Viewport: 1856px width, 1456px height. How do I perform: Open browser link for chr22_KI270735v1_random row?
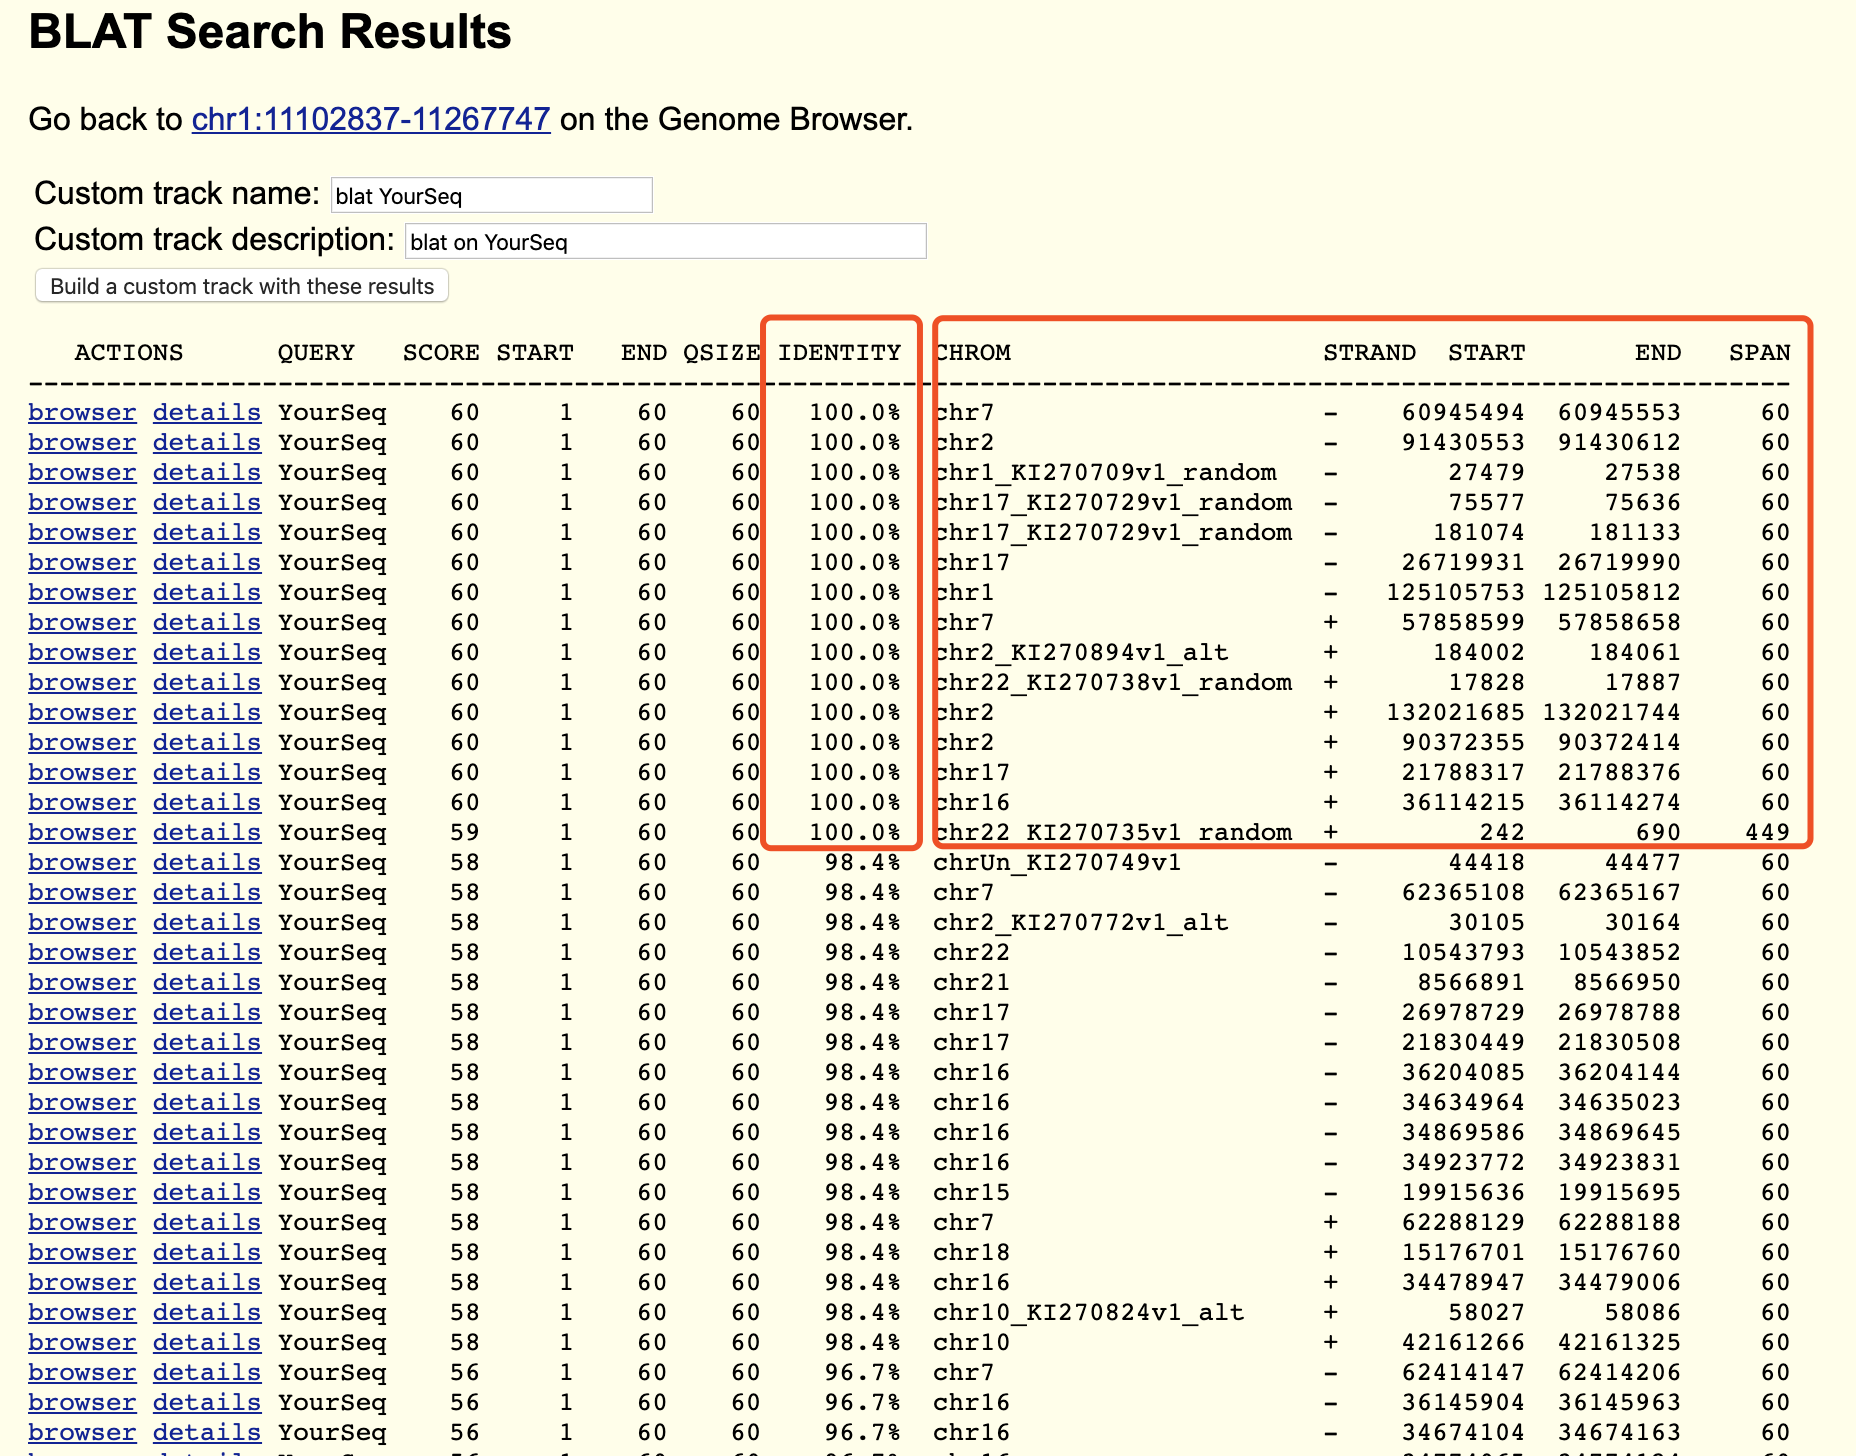click(x=82, y=832)
